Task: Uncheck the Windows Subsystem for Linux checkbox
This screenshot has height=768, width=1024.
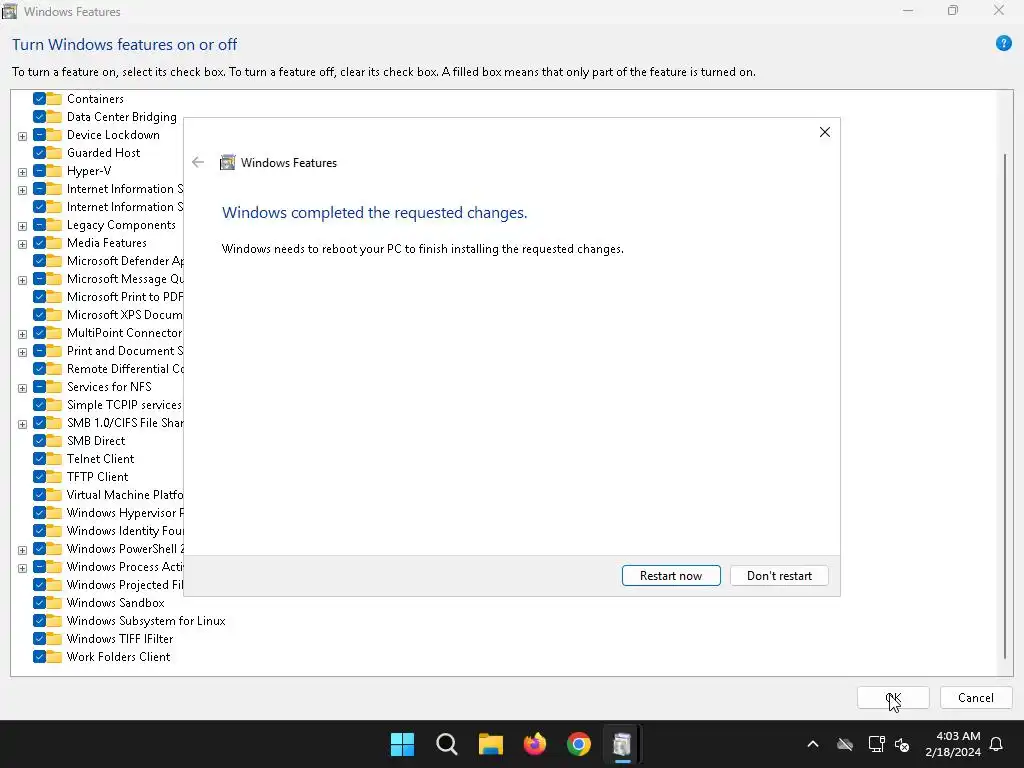Action: click(x=39, y=620)
